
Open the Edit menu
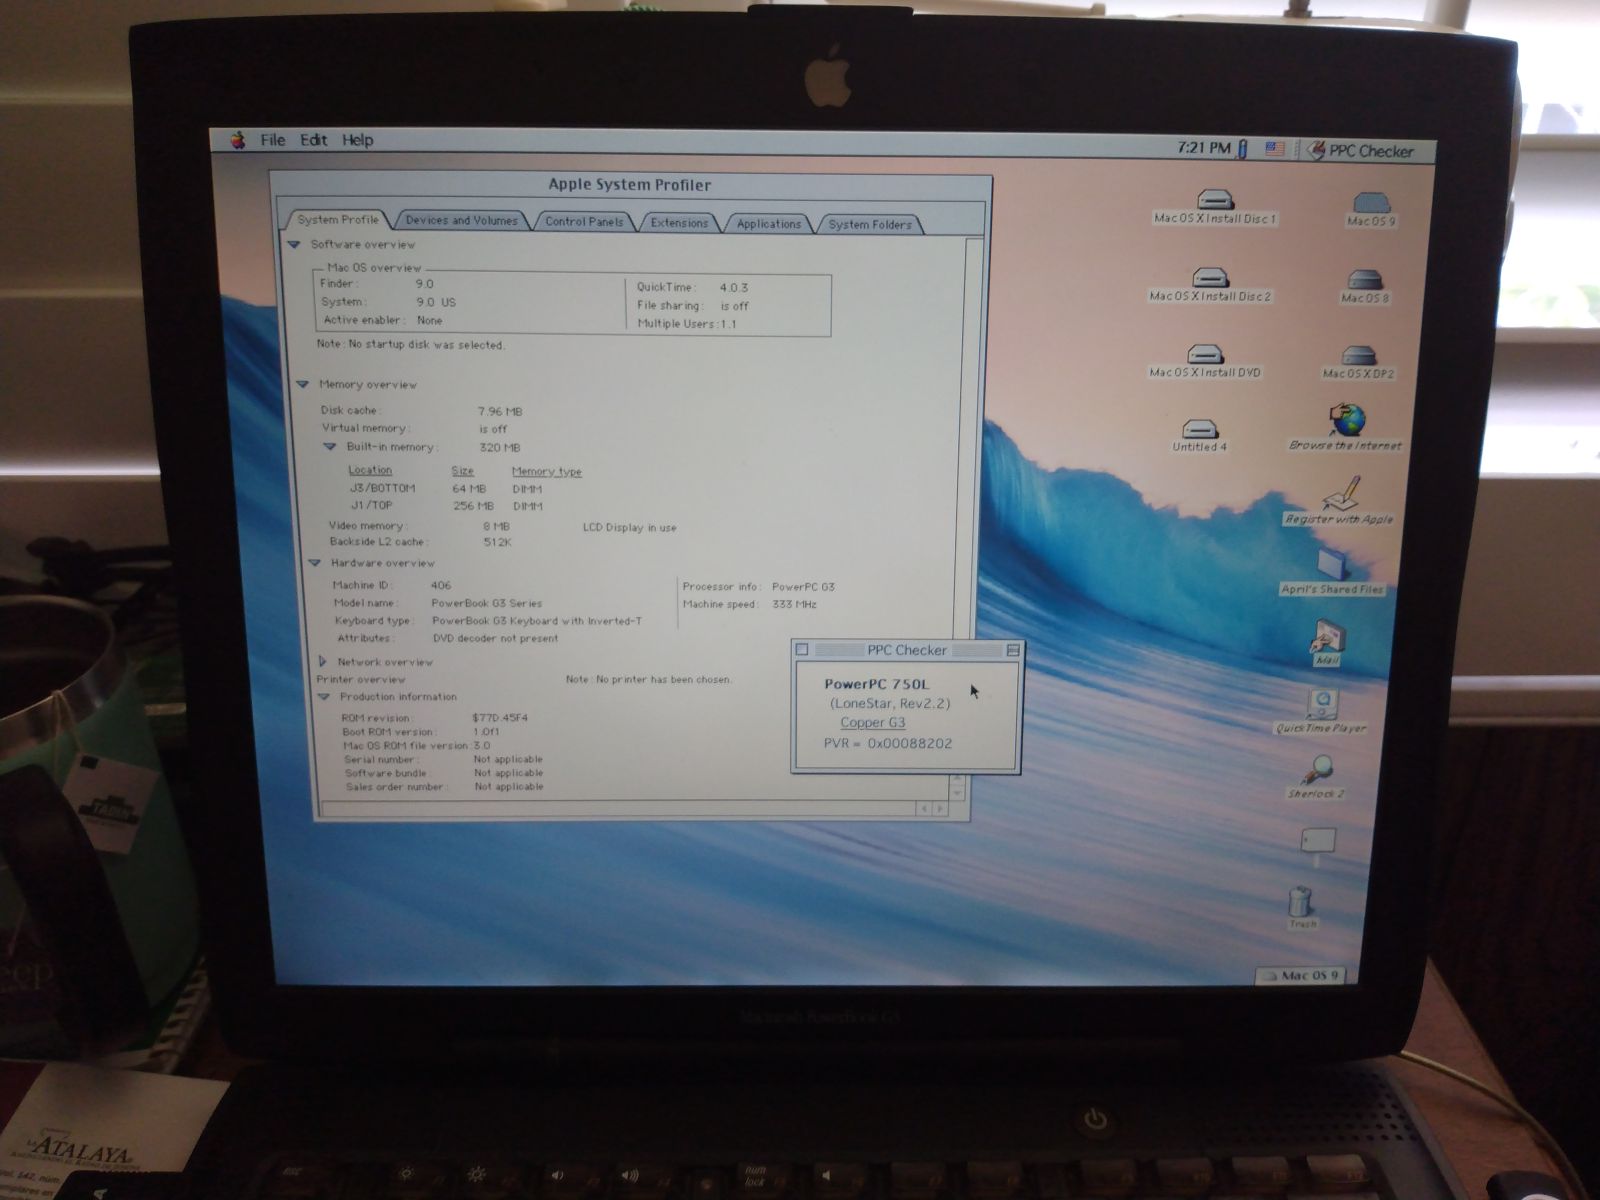tap(314, 140)
